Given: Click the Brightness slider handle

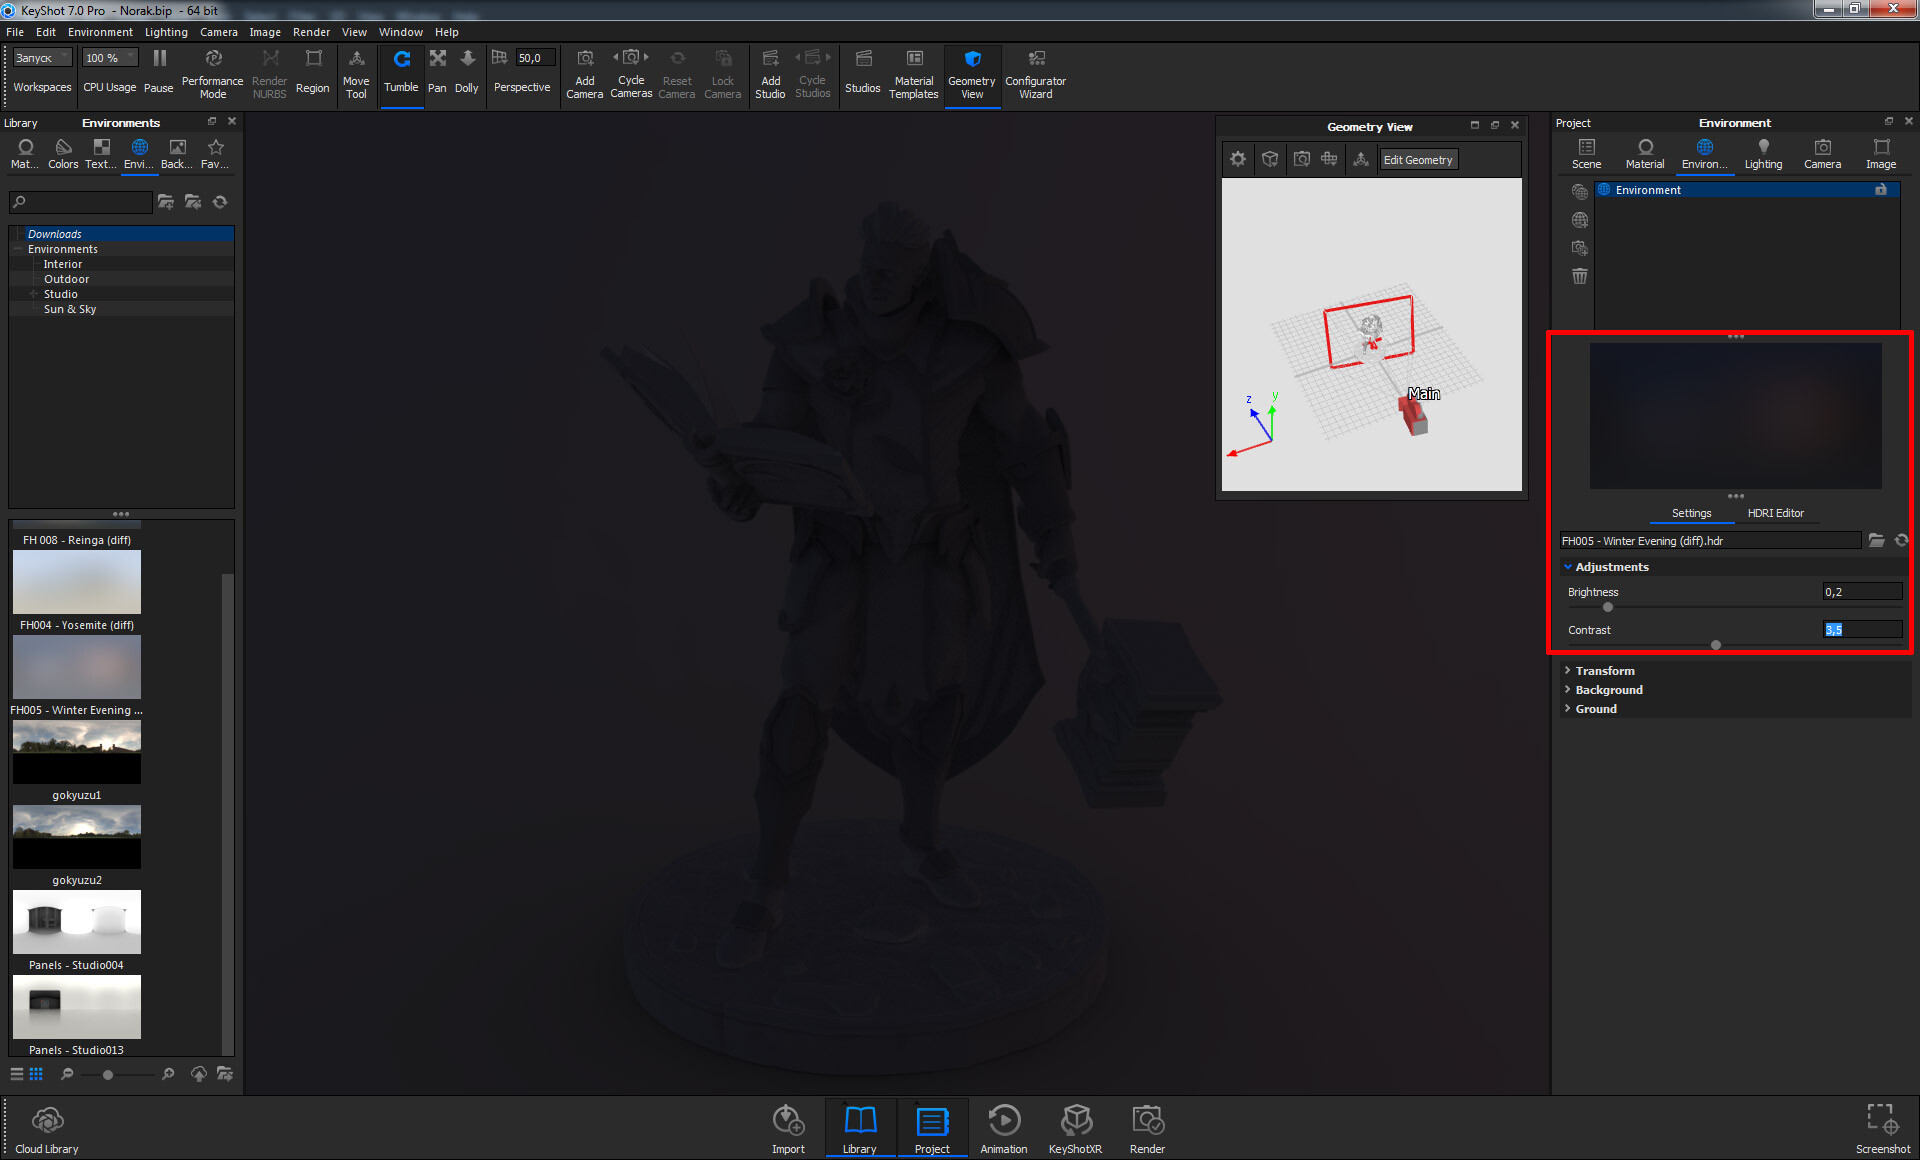Looking at the screenshot, I should pos(1608,607).
